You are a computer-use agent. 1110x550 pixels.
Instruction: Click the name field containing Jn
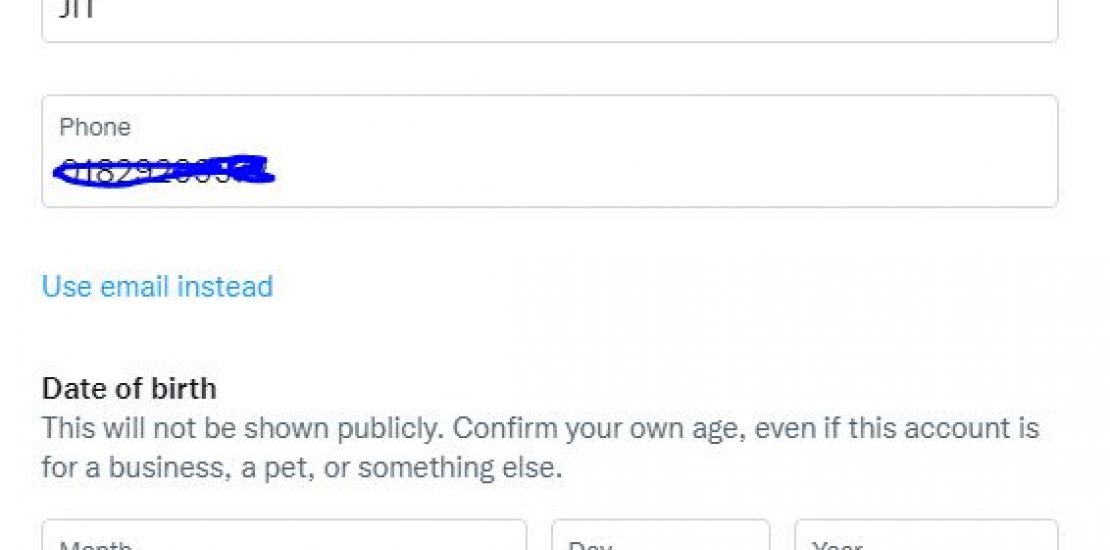549,17
